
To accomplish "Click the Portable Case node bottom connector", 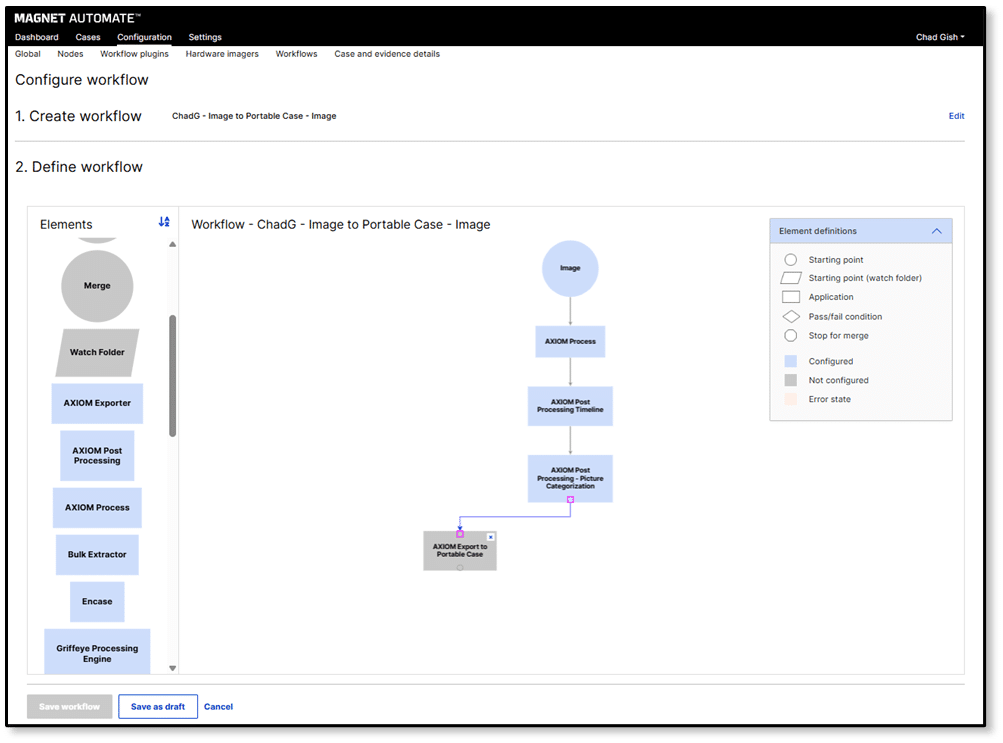I will 460,568.
